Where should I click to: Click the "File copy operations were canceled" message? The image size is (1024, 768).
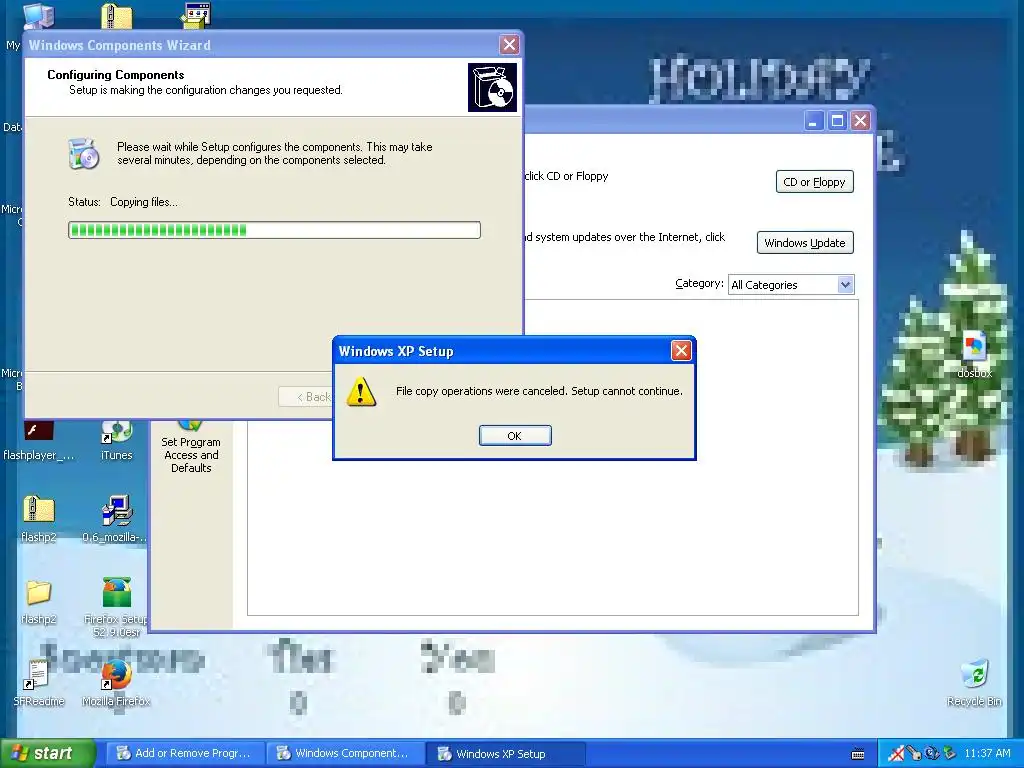pyautogui.click(x=539, y=391)
